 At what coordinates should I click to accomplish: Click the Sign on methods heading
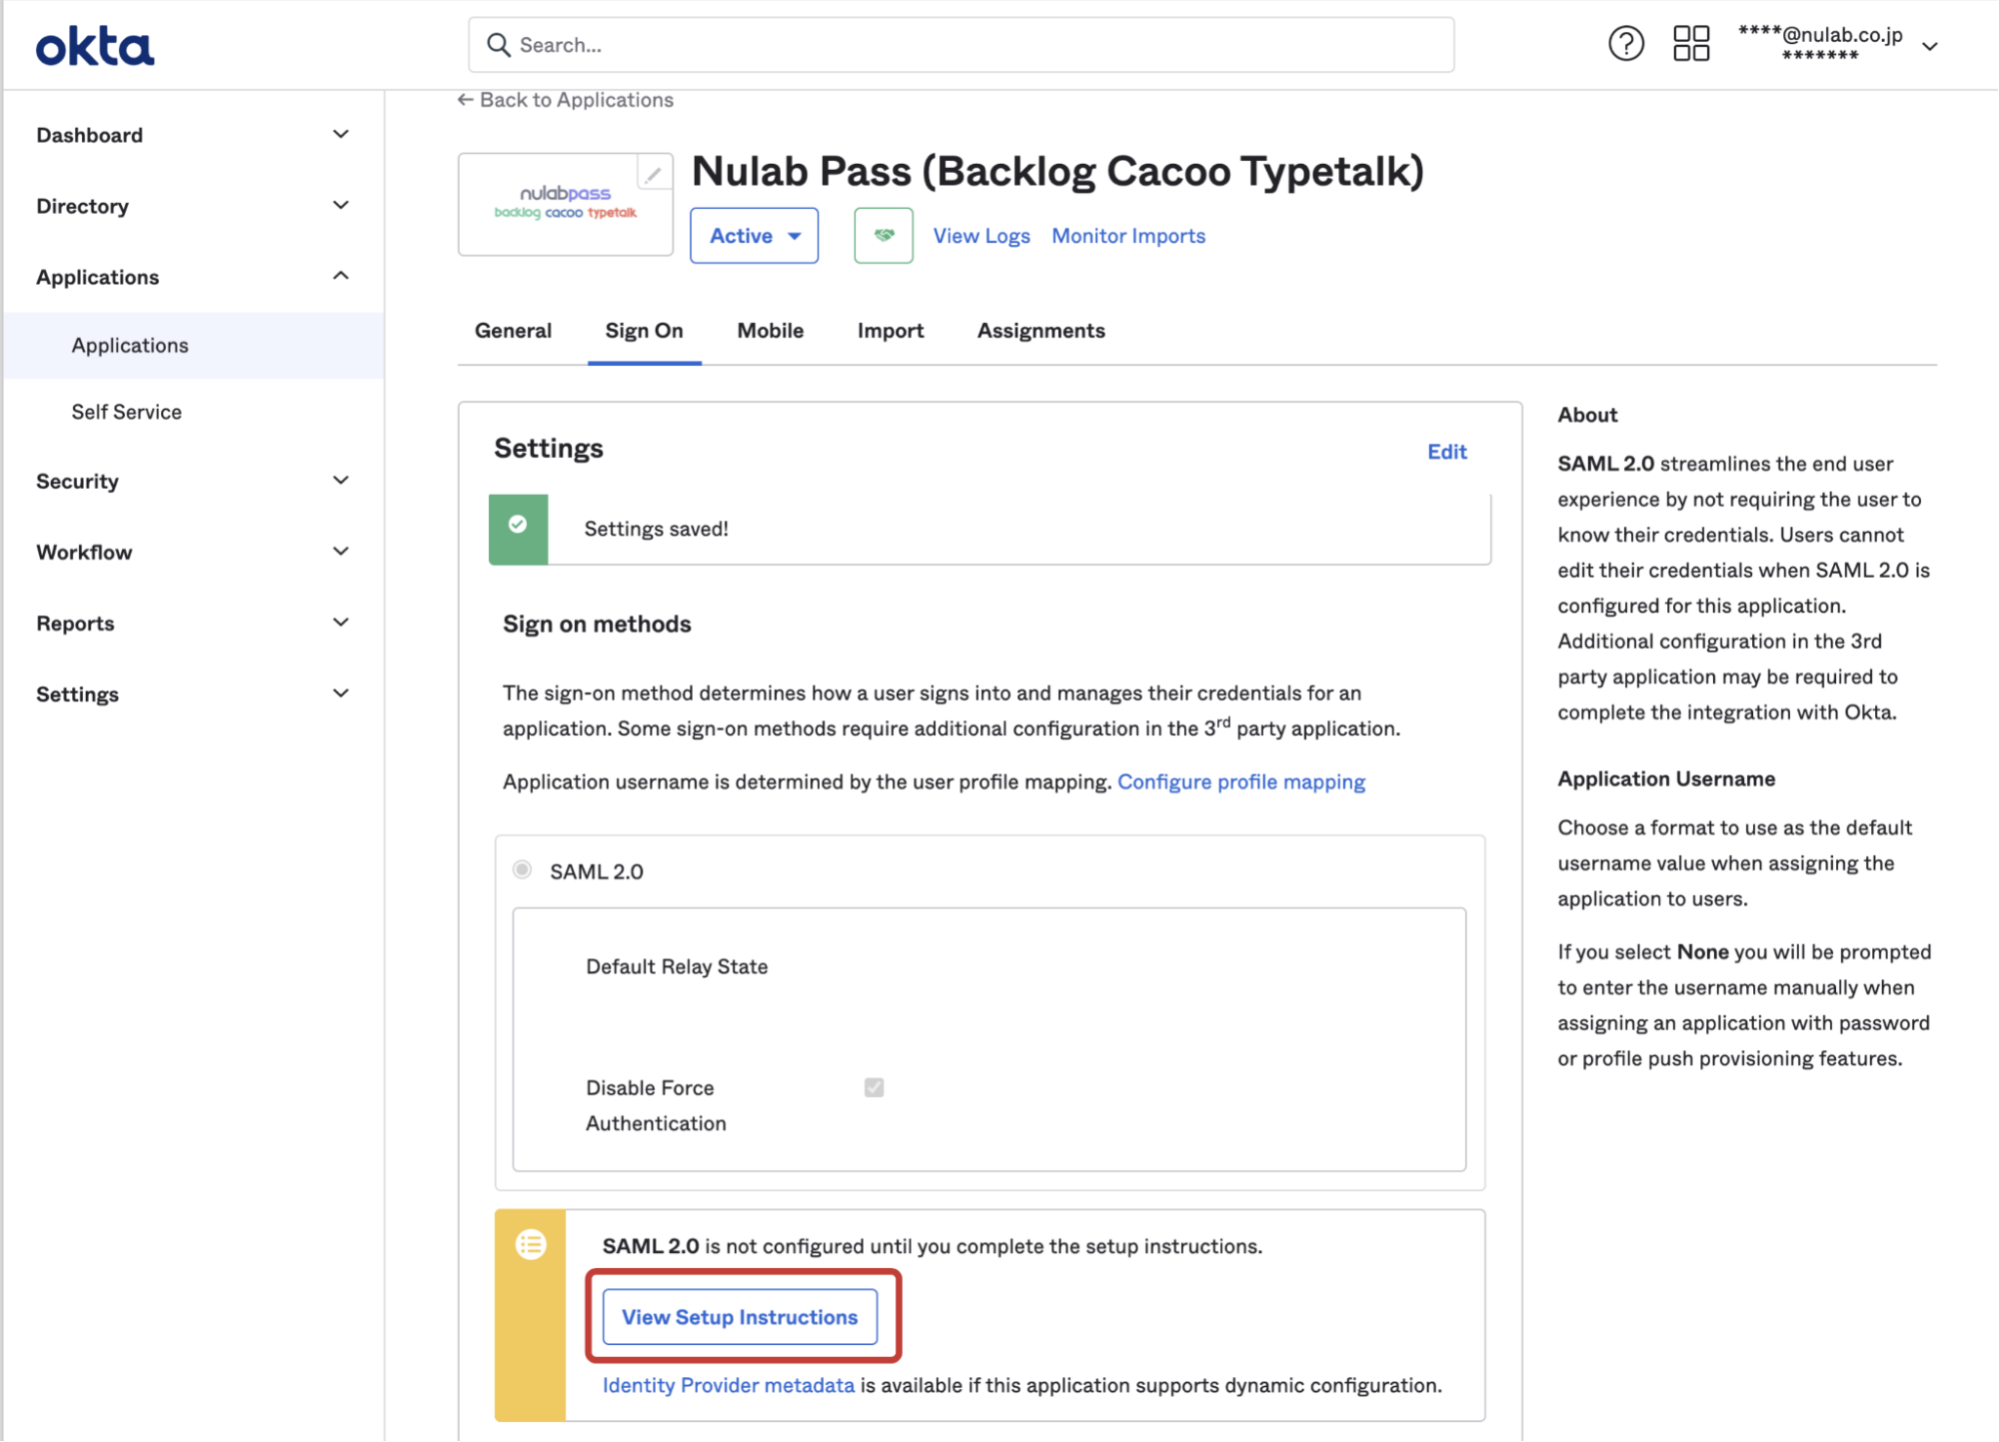597,624
